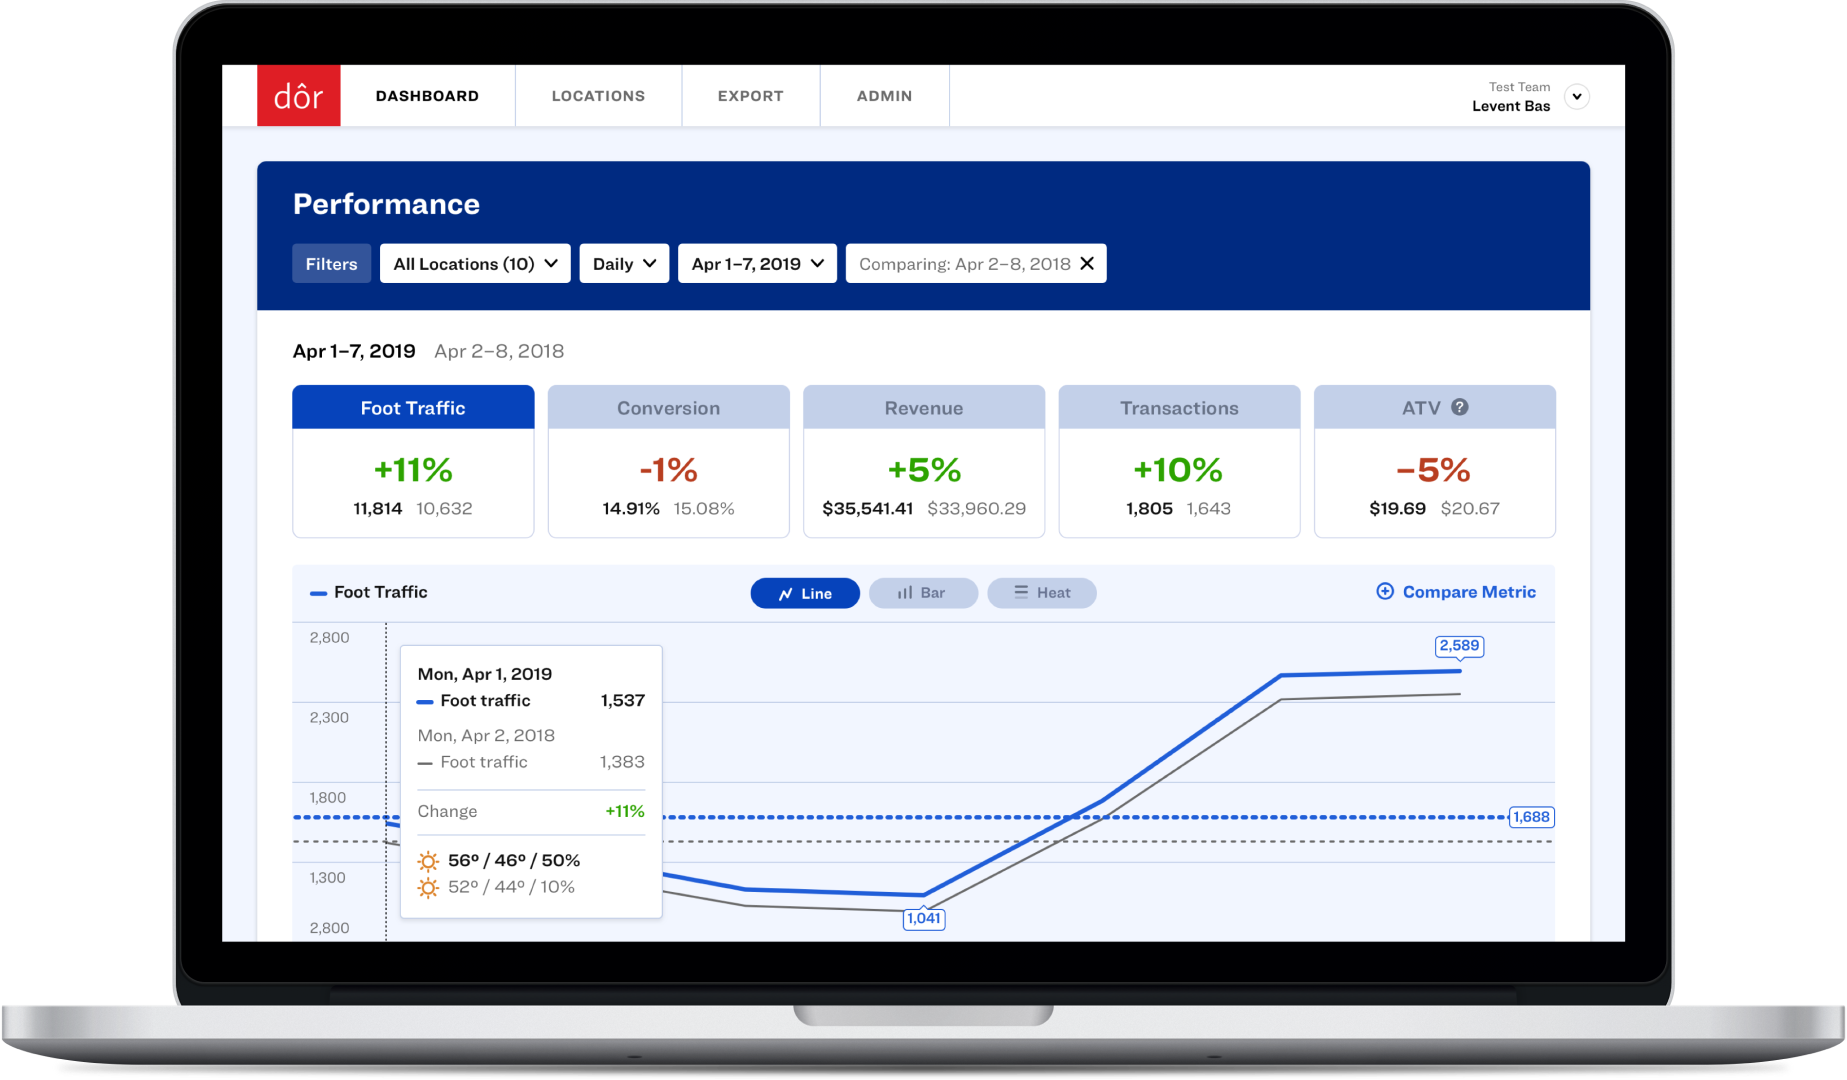
Task: Open the Export tab
Action: [750, 96]
